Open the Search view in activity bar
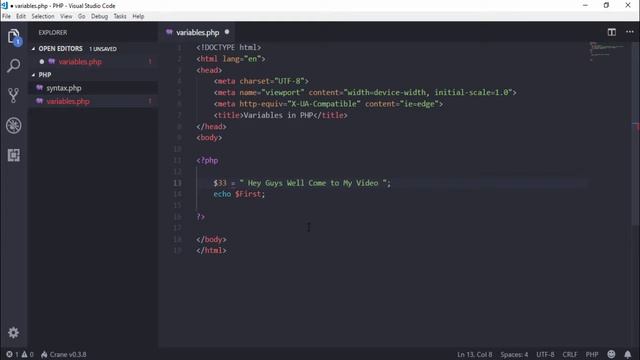The image size is (640, 360). (x=13, y=65)
